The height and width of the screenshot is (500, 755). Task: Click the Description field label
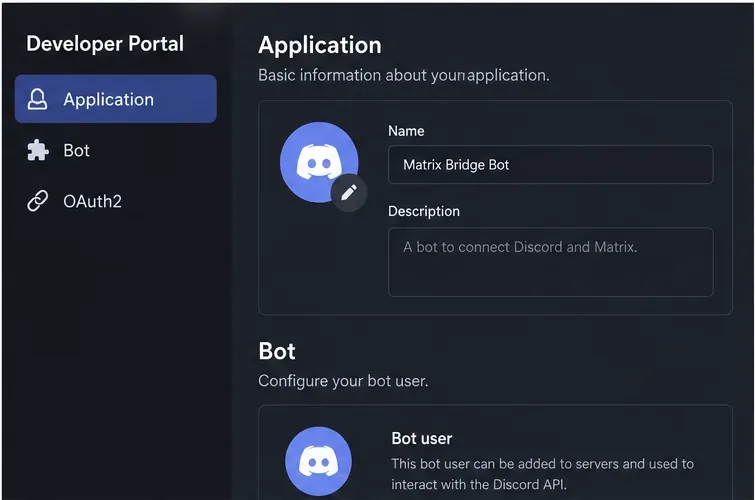[x=424, y=211]
